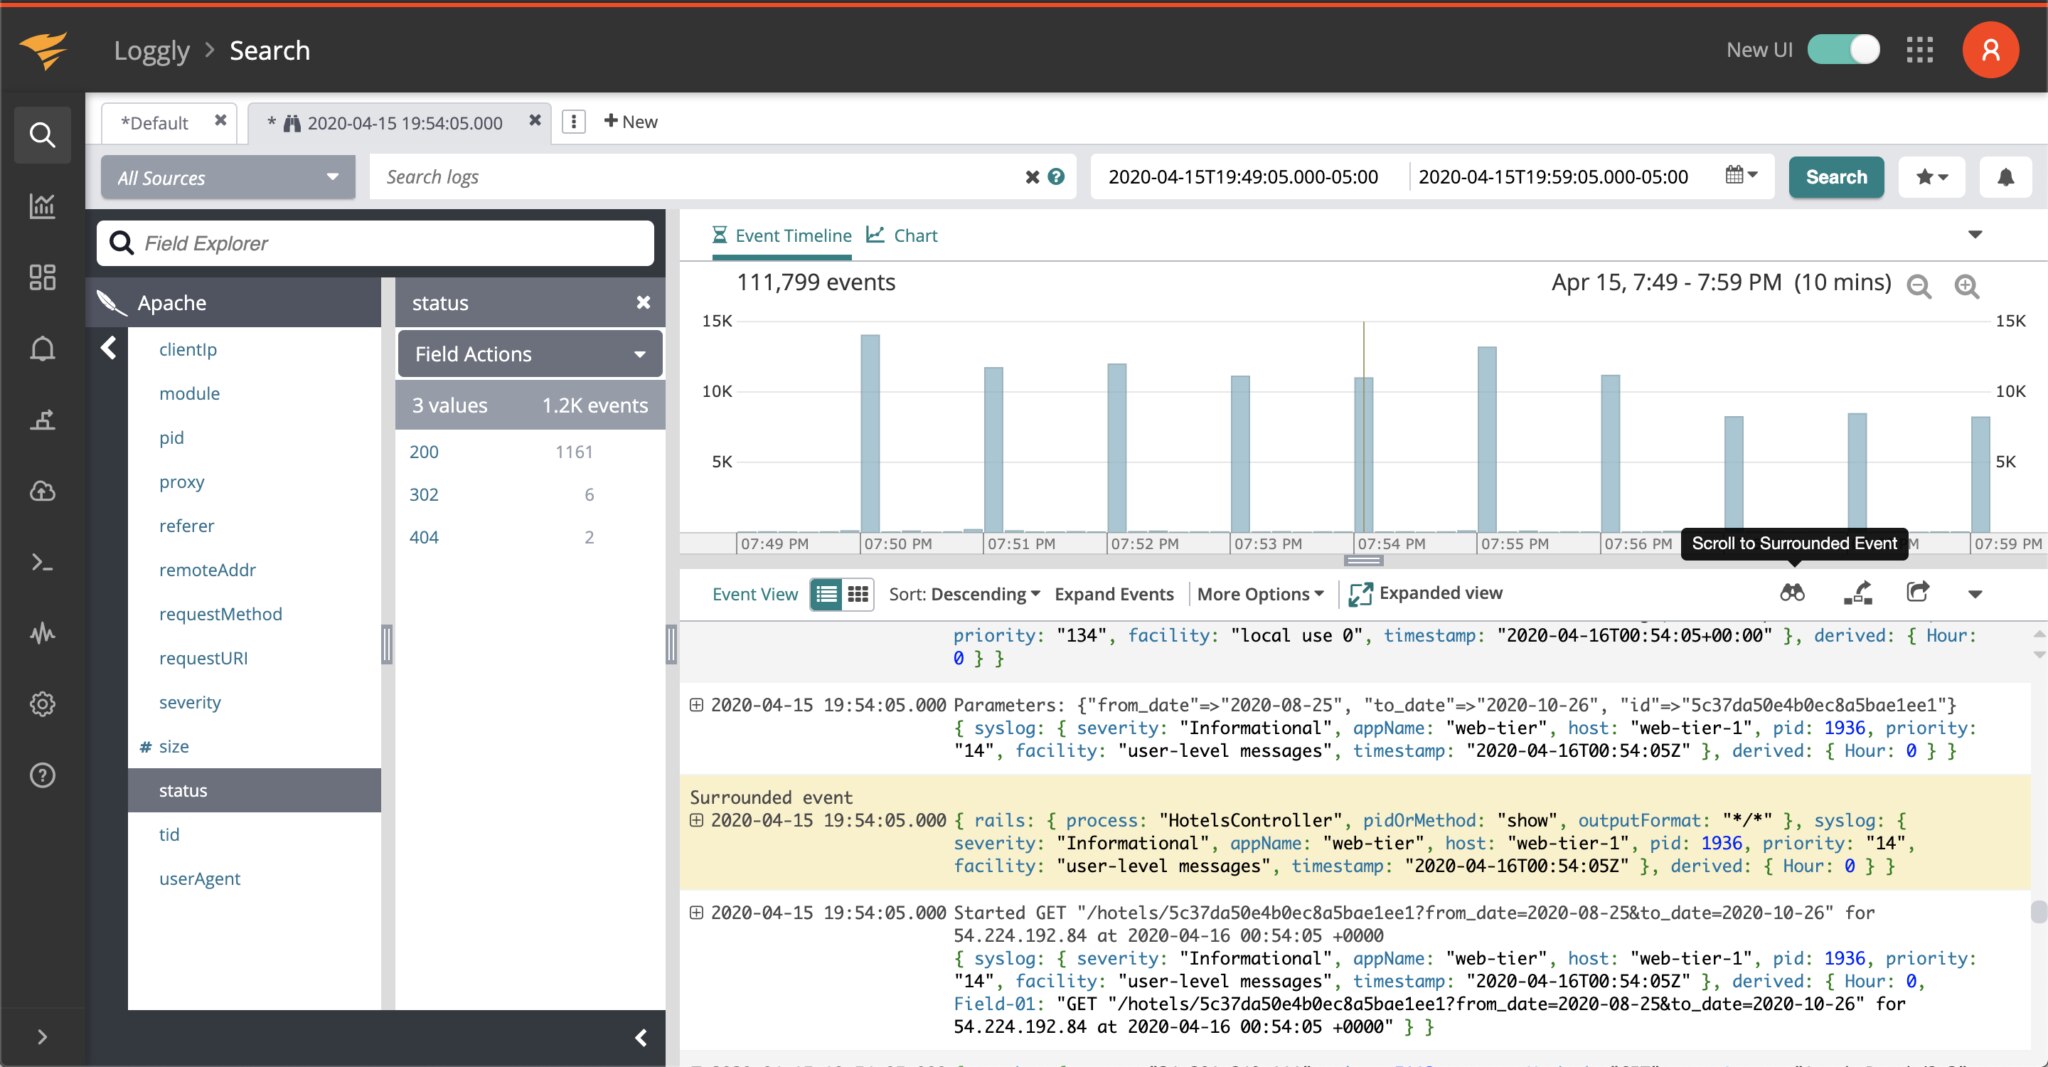Select the source groups grid icon
The image size is (2048, 1067).
(x=42, y=277)
